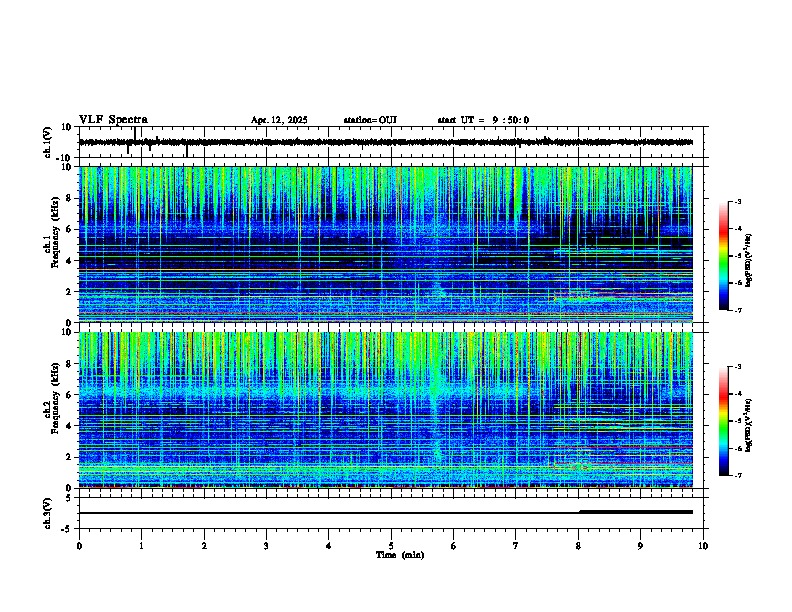
Task: Click time axis tick label "5"
Action: (x=391, y=546)
